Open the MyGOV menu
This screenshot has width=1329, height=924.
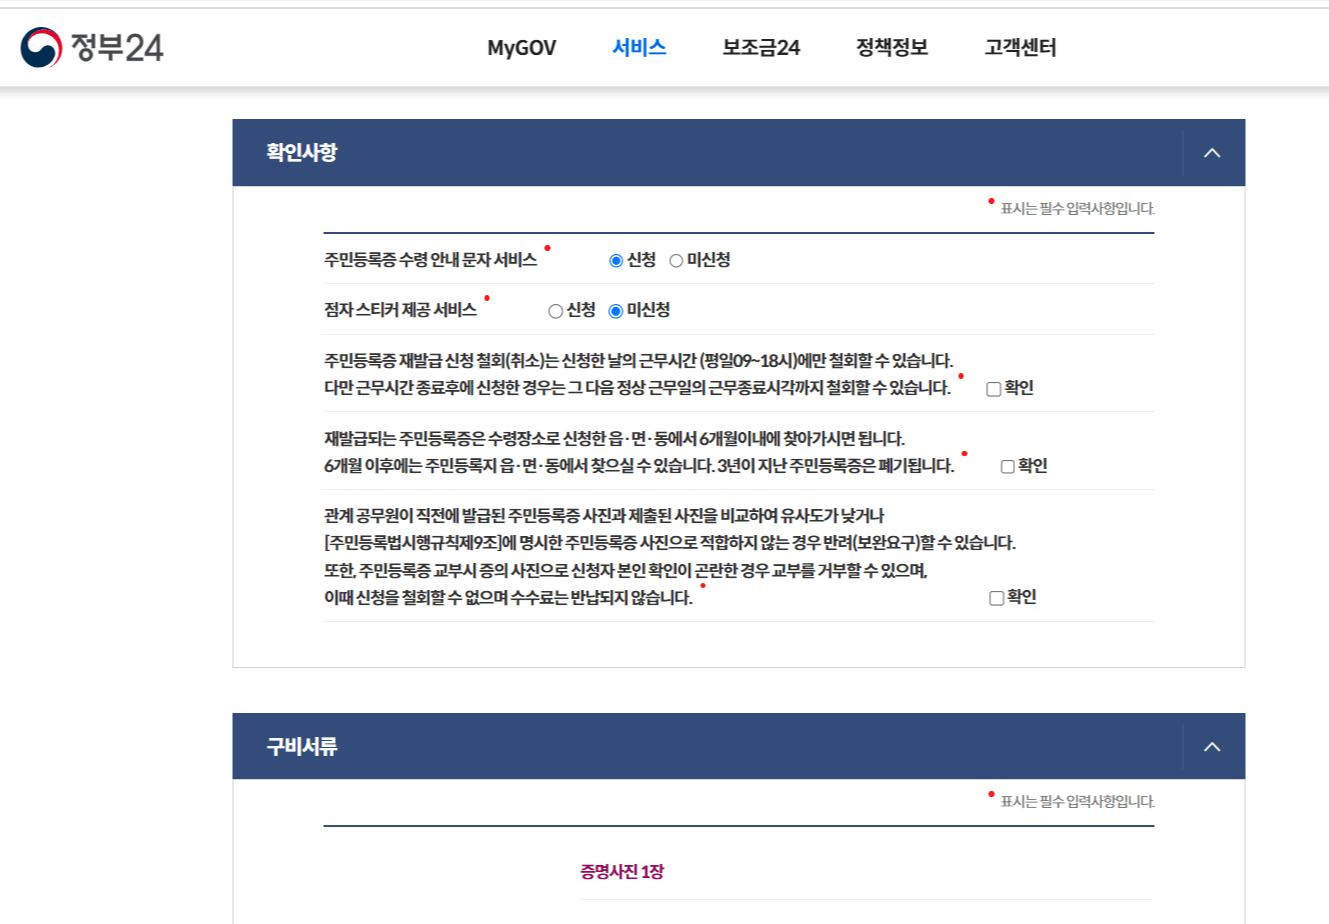(x=520, y=47)
